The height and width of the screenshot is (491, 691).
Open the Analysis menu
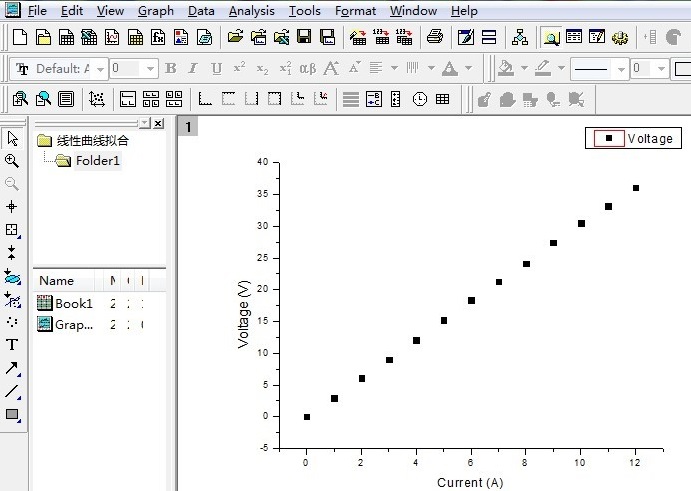pos(252,11)
